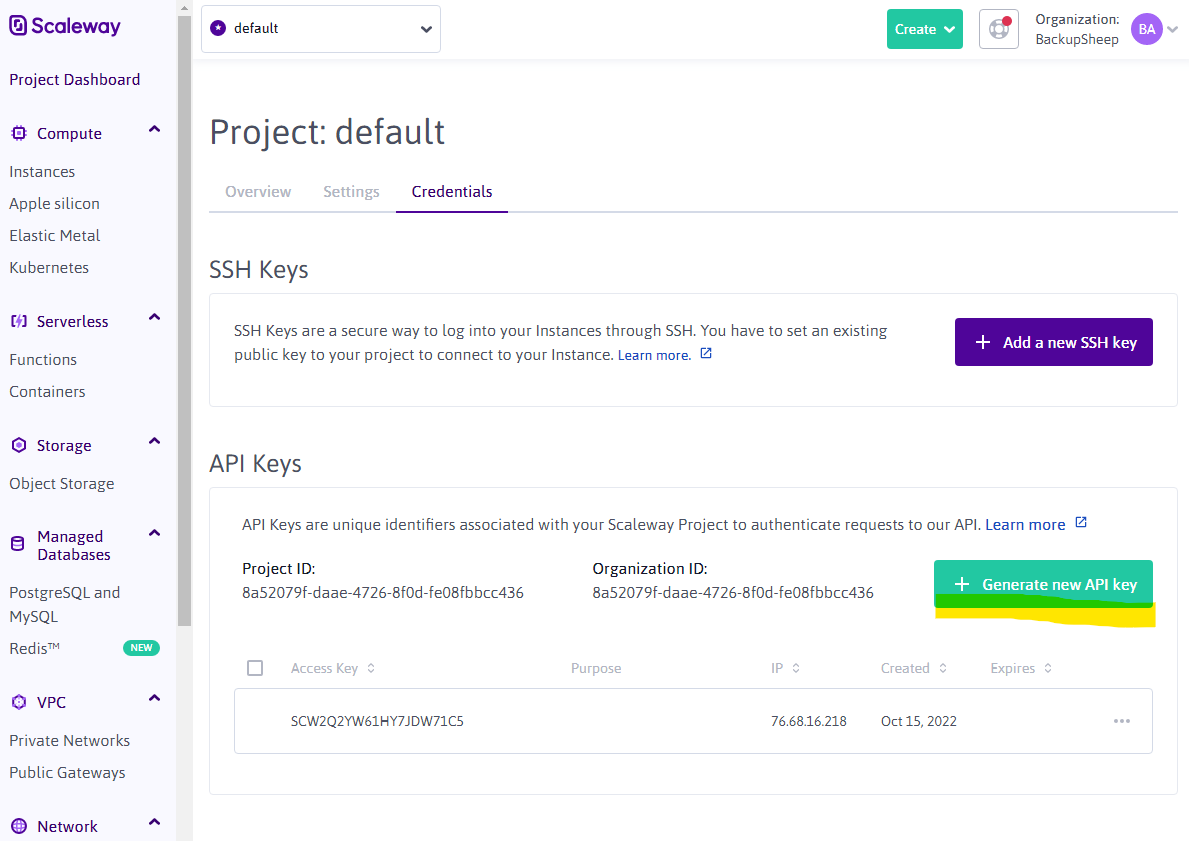Click the Scaleway logo

[x=64, y=26]
